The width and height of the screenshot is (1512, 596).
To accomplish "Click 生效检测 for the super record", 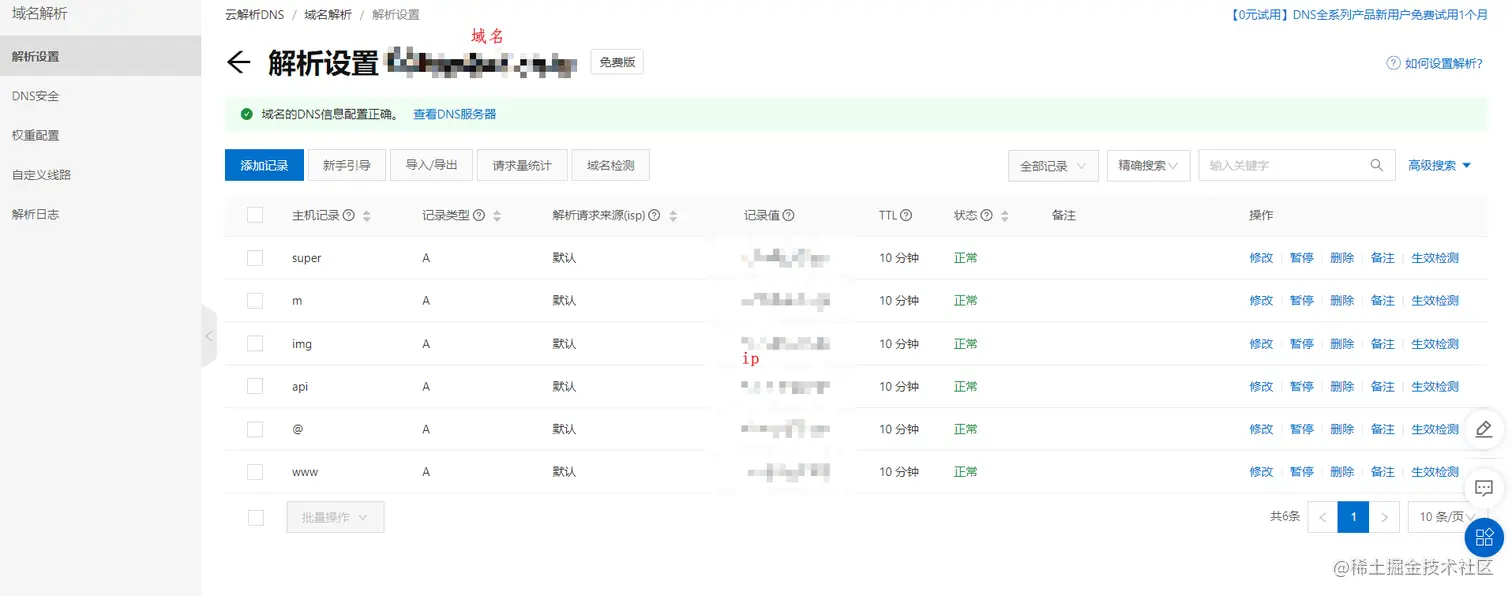I will click(x=1435, y=258).
